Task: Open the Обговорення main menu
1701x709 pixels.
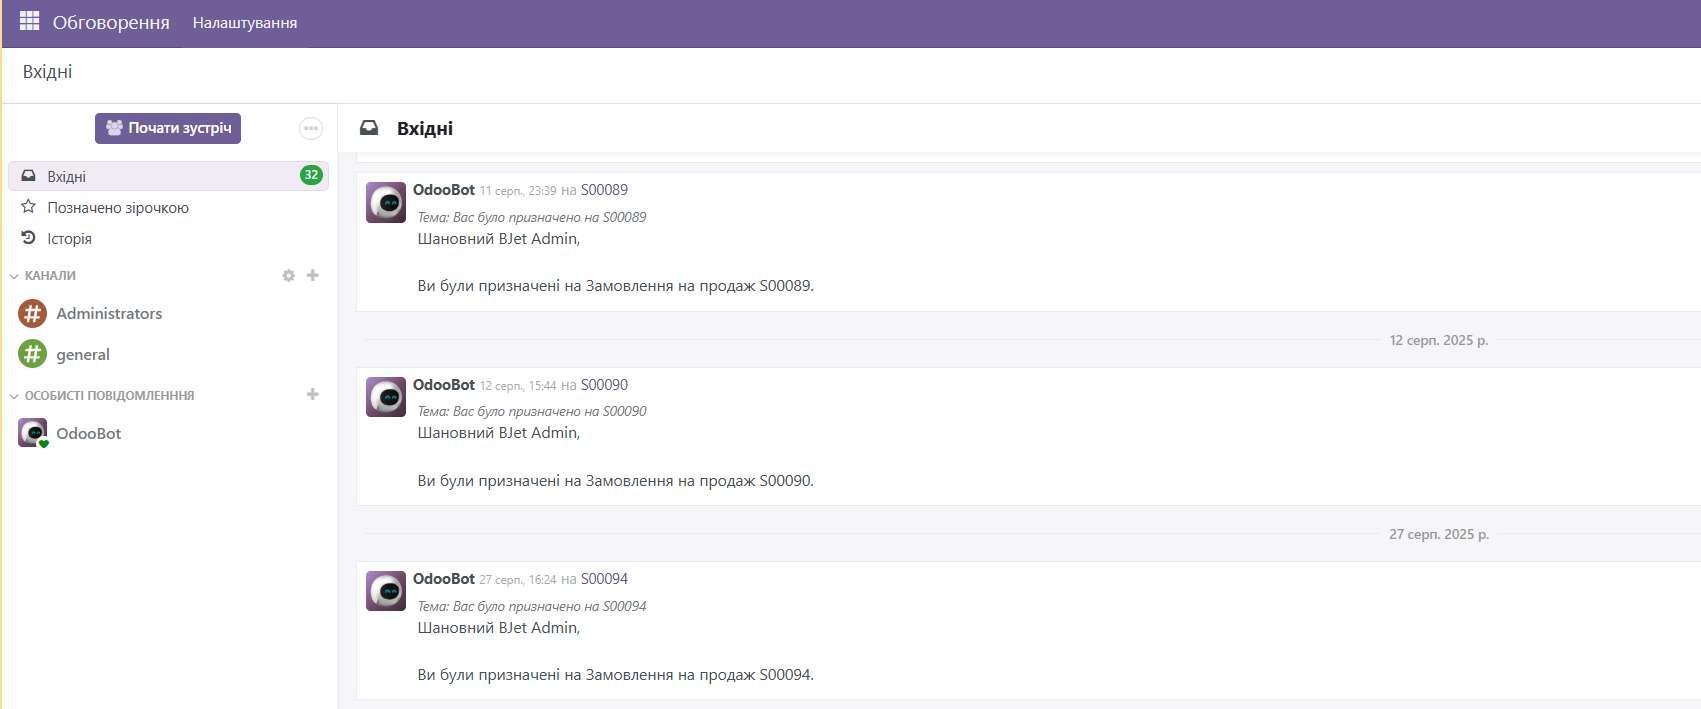Action: pyautogui.click(x=111, y=23)
